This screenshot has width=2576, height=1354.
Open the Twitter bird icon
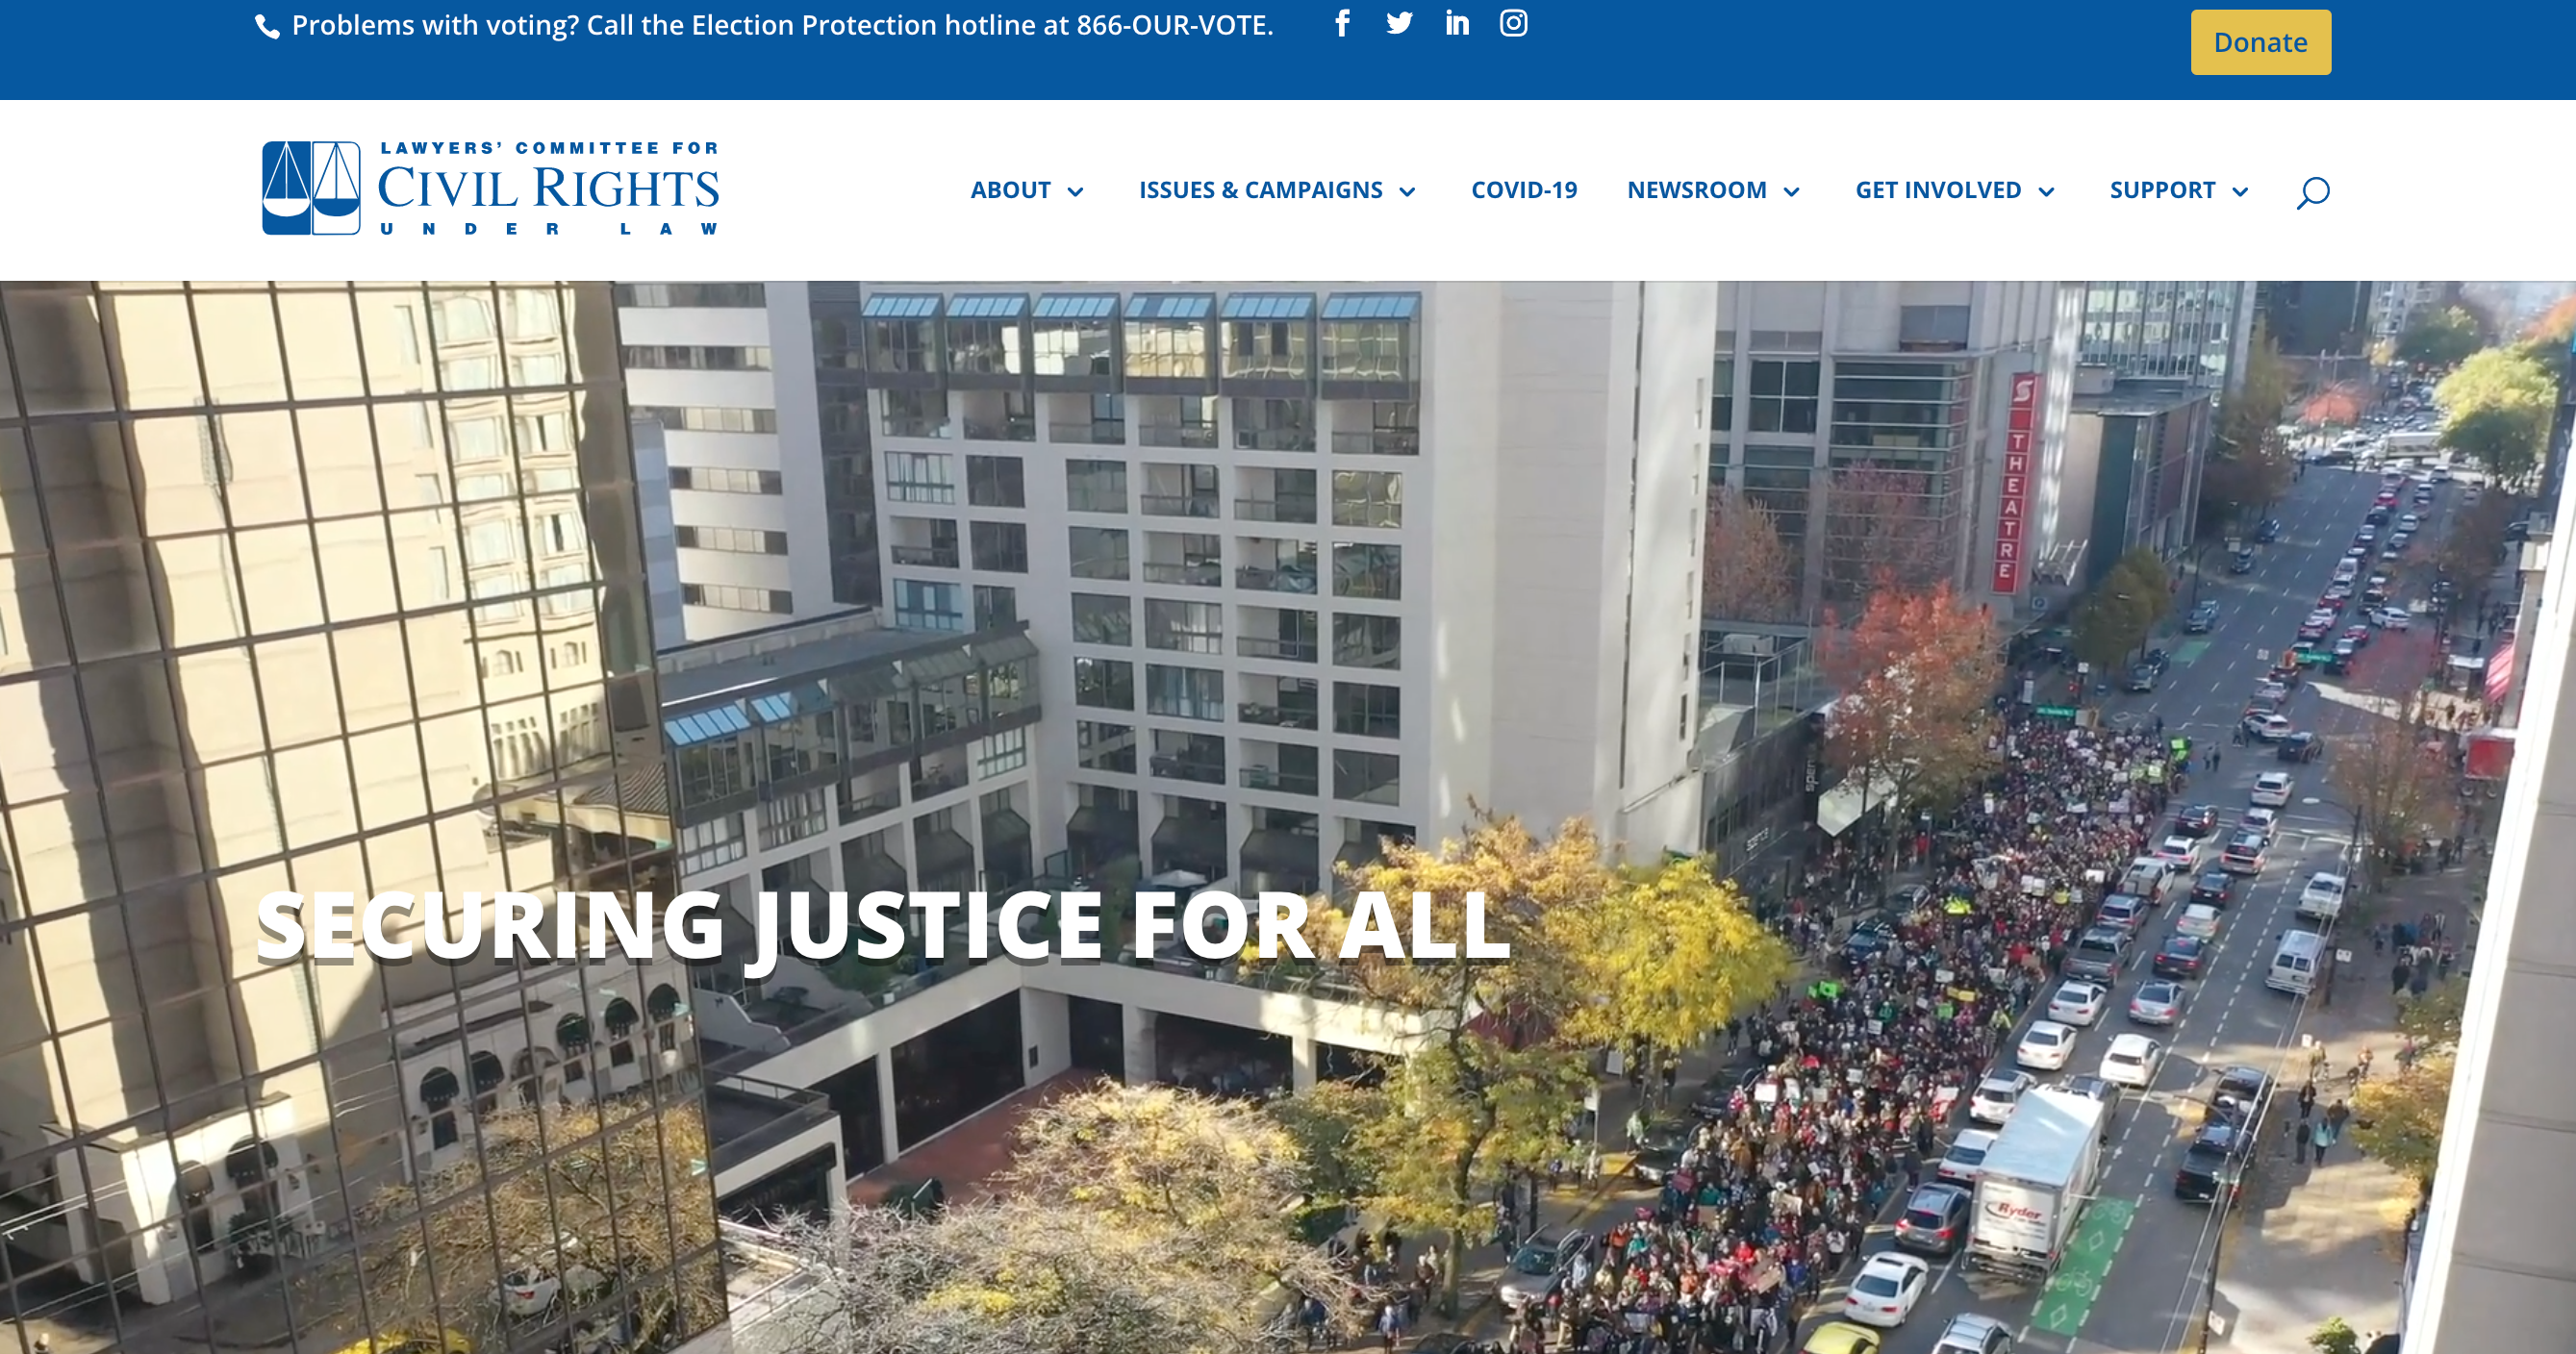click(x=1399, y=23)
